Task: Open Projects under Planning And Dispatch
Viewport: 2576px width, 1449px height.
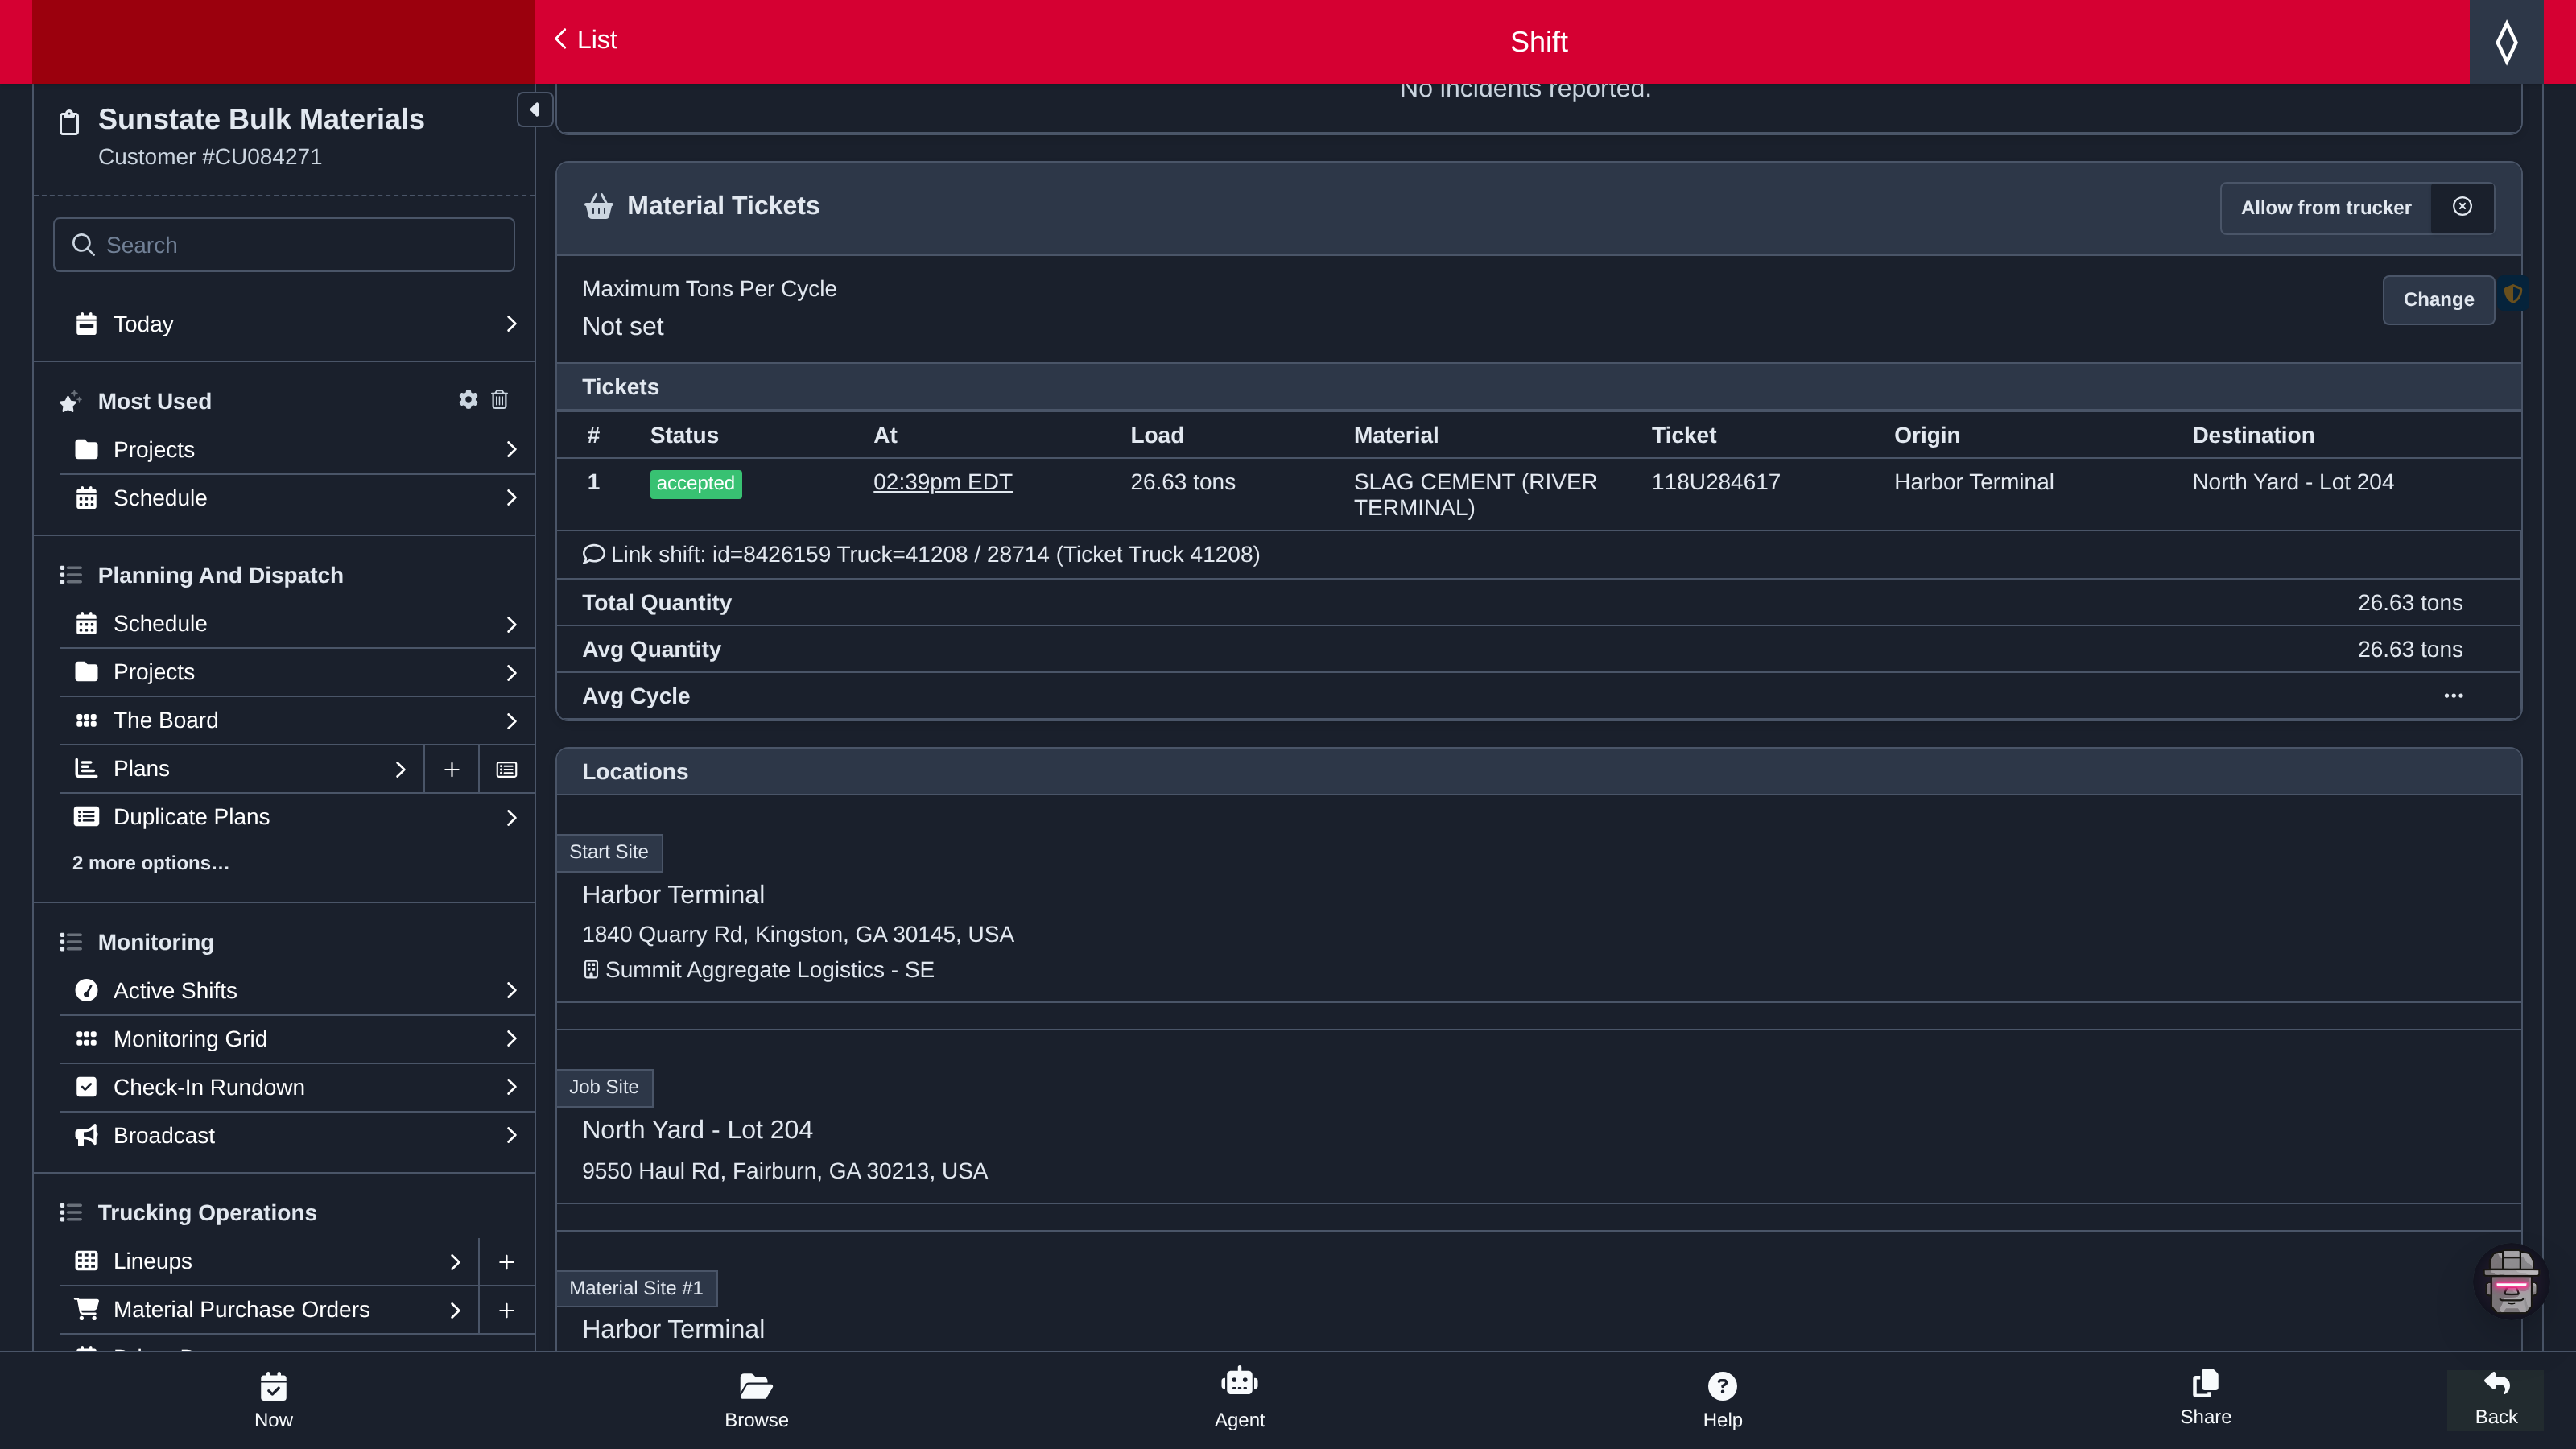Action: [296, 672]
